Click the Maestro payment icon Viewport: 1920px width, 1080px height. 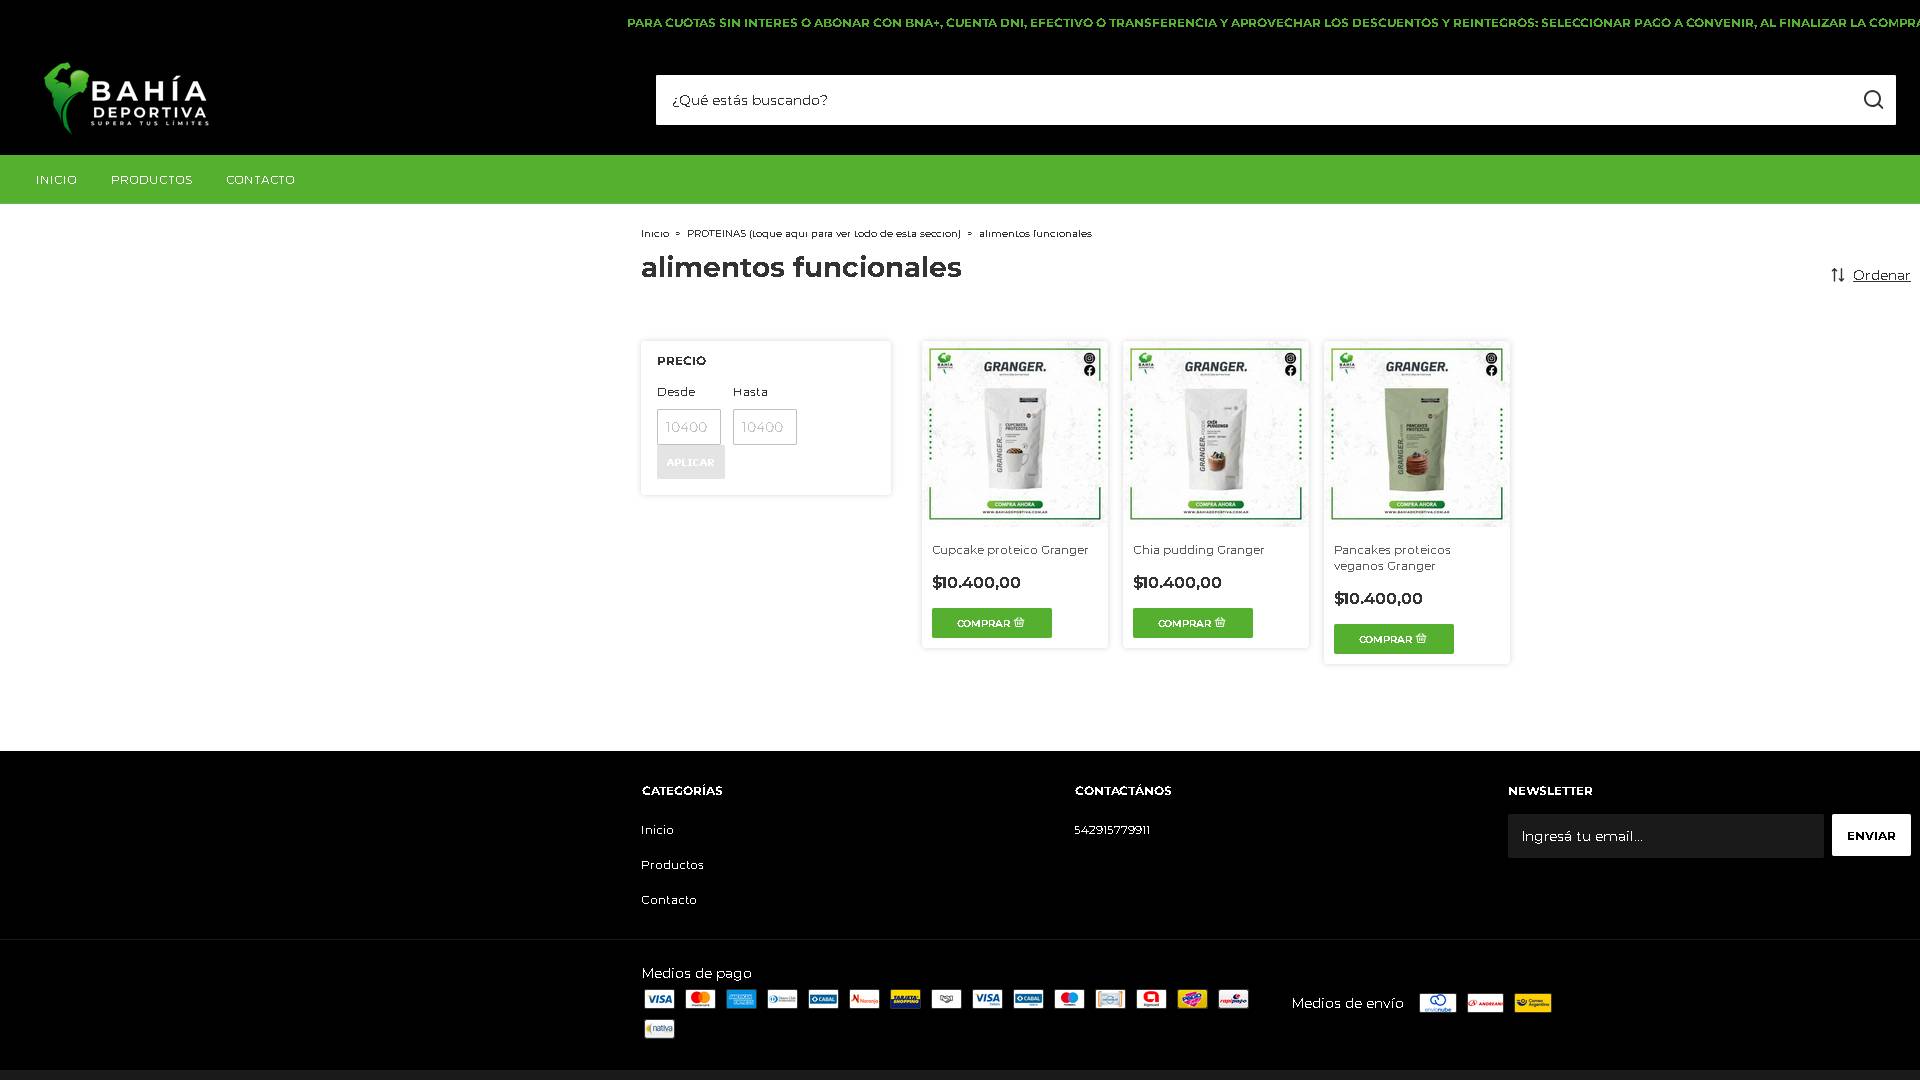(1069, 999)
